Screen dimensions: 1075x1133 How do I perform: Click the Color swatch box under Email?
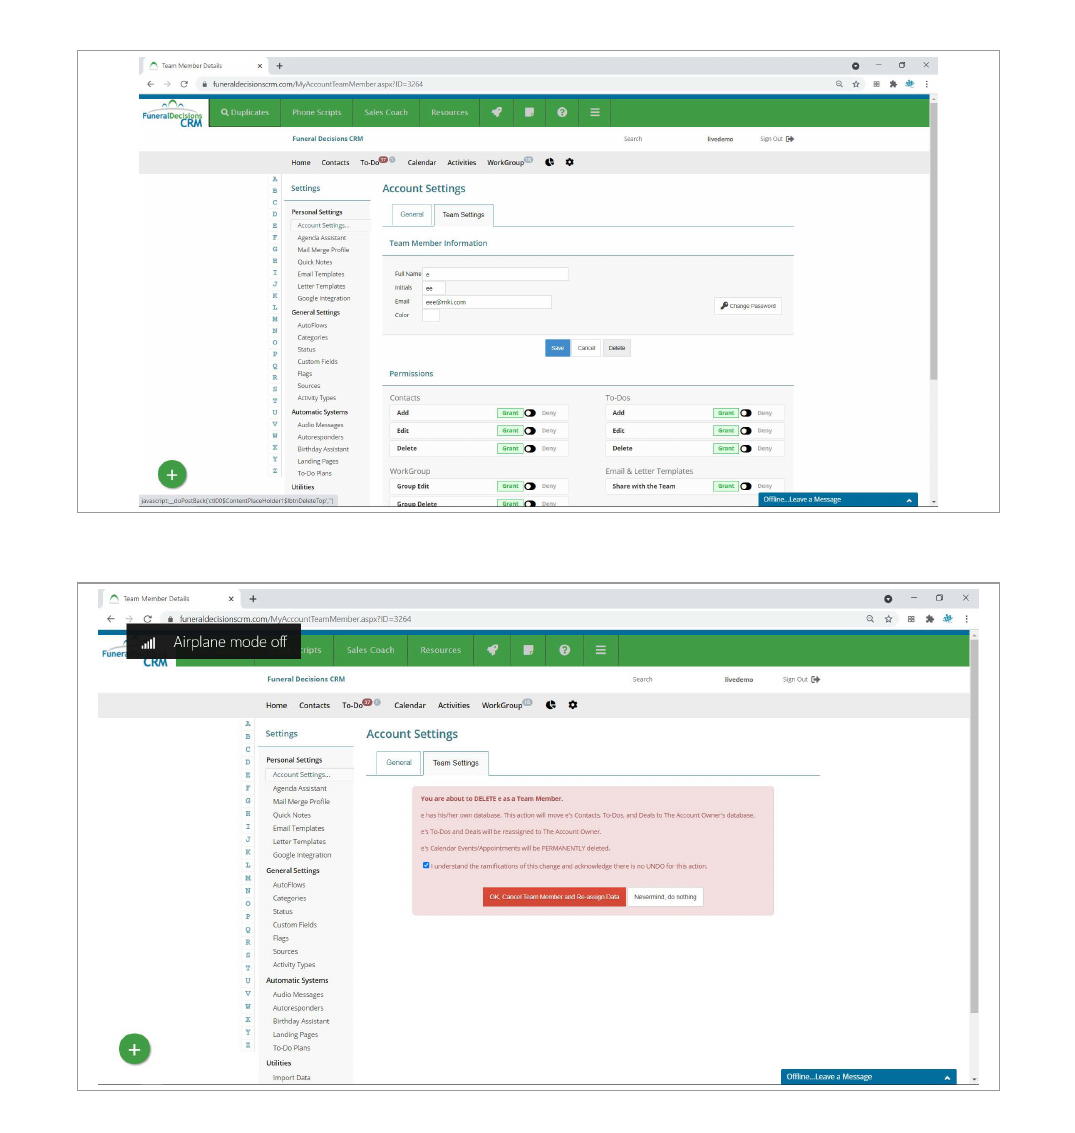click(431, 315)
